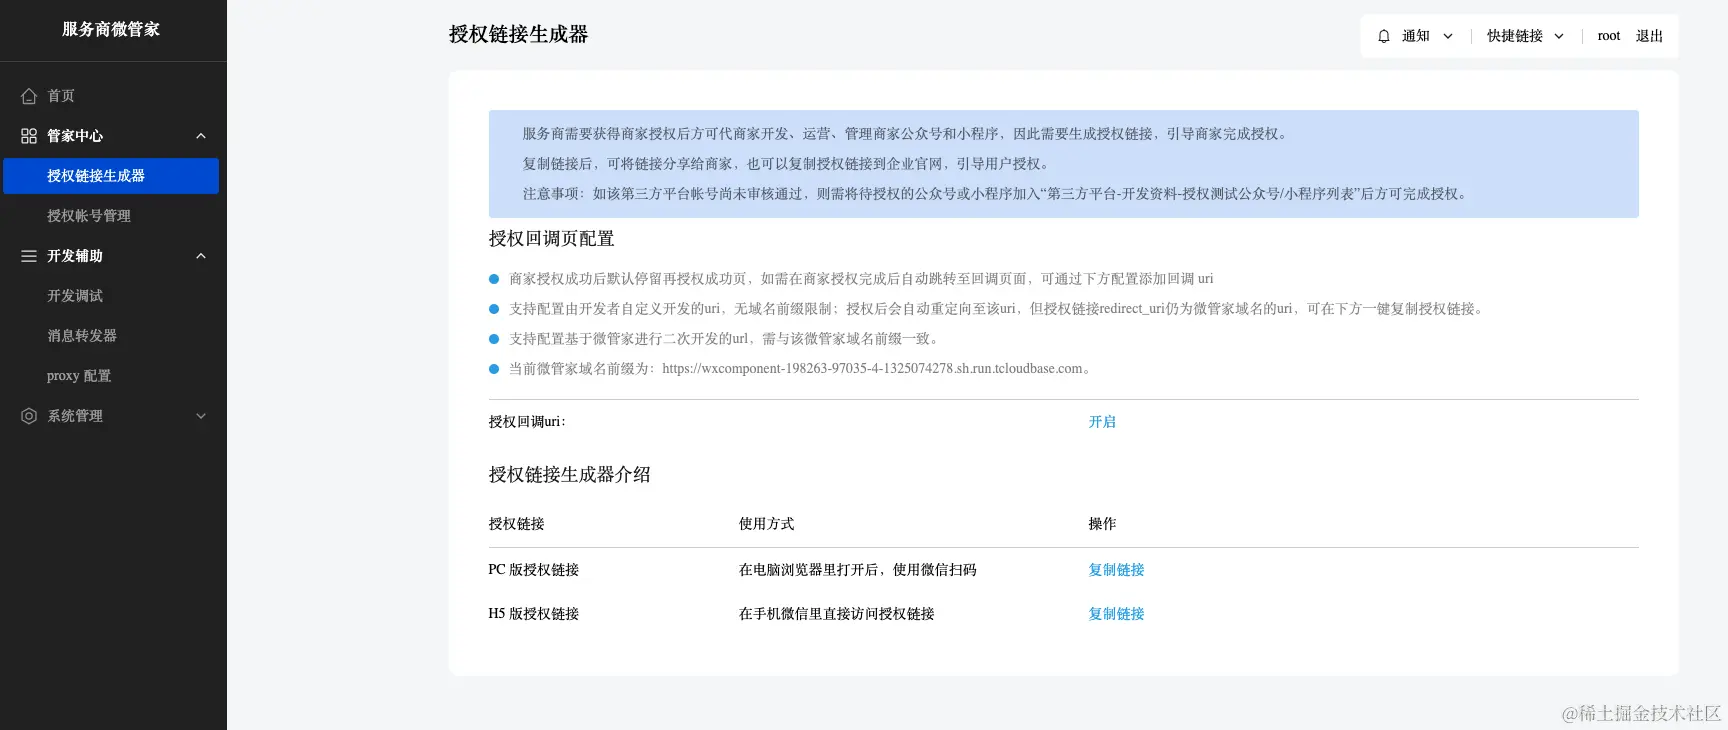Click the root username

(x=1609, y=36)
